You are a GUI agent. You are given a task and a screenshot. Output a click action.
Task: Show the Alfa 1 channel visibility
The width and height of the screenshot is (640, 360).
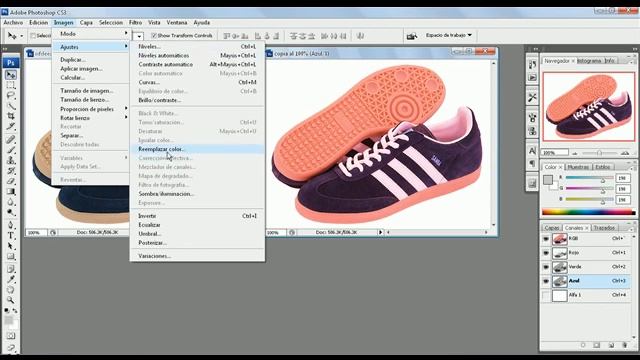(546, 295)
